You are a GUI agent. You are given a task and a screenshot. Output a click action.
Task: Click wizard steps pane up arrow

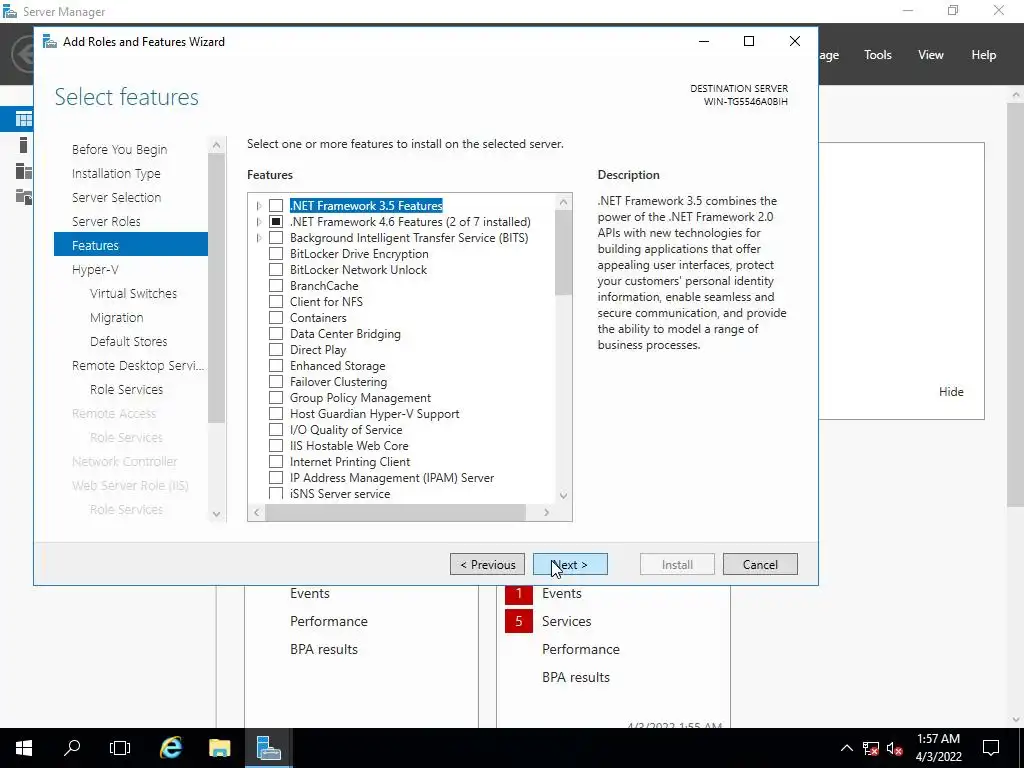coord(217,145)
